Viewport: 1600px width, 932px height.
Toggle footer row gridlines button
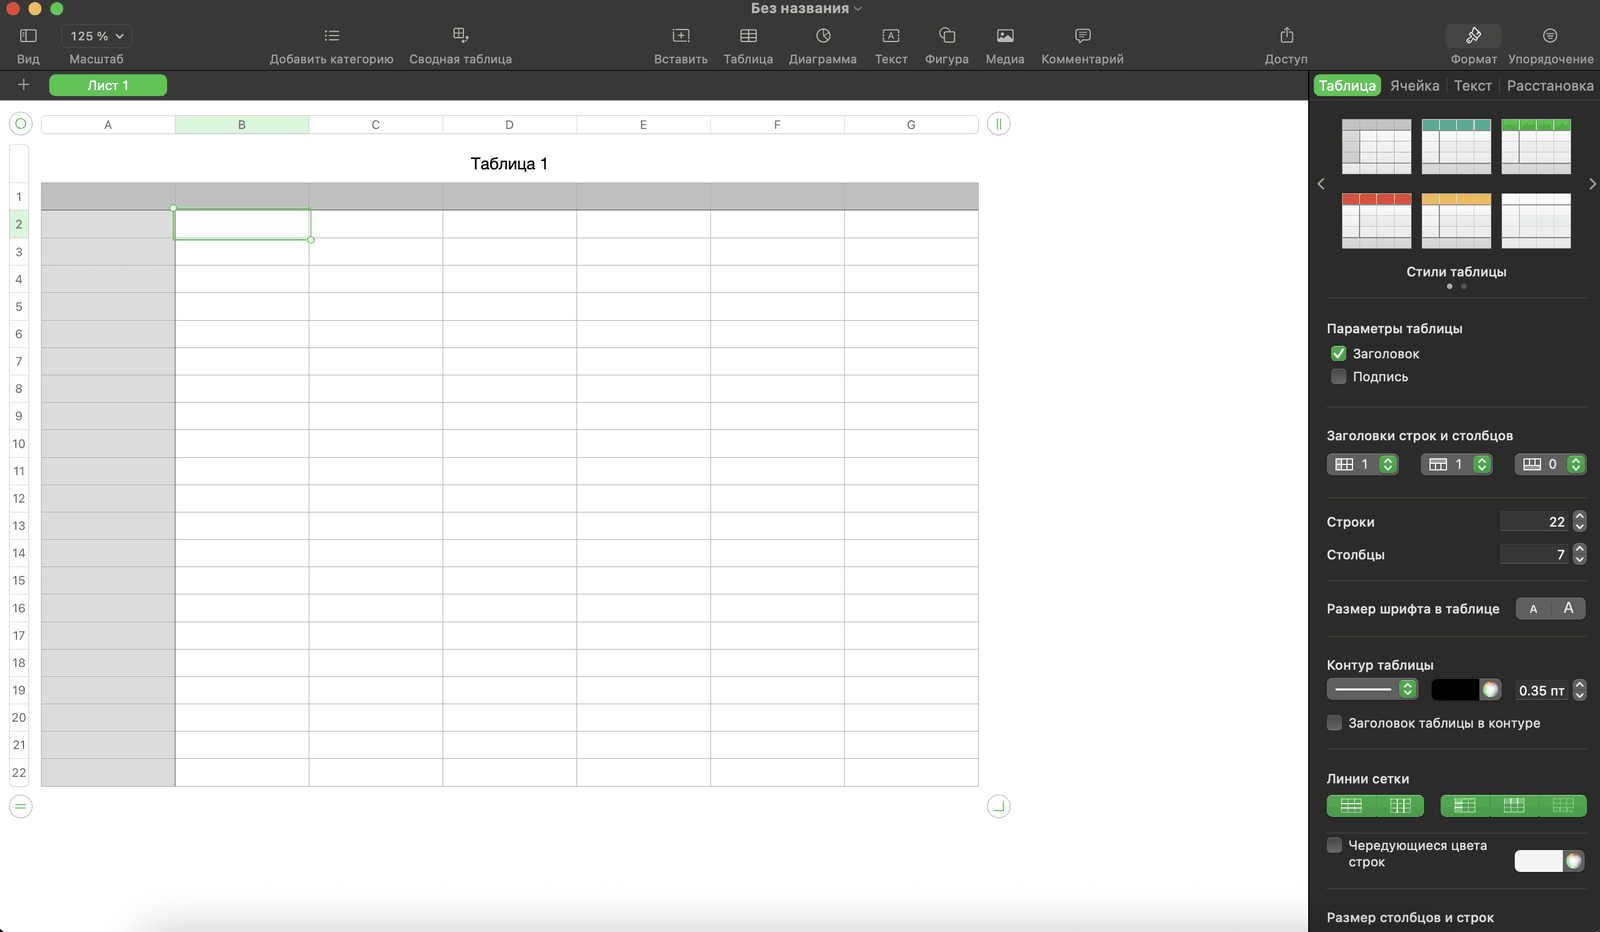click(1563, 806)
